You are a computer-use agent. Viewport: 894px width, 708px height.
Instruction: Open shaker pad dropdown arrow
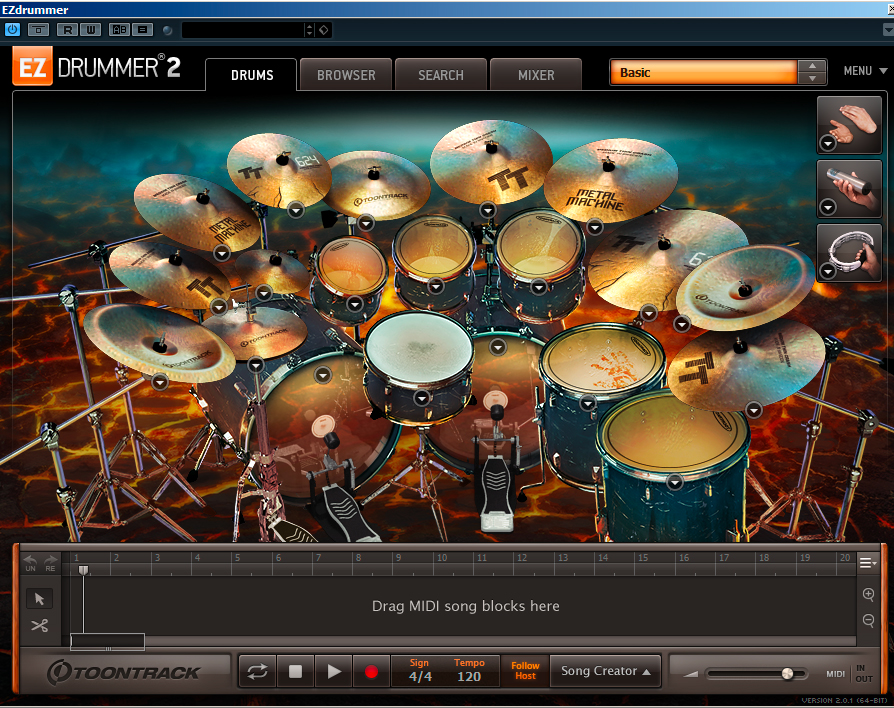click(x=828, y=207)
